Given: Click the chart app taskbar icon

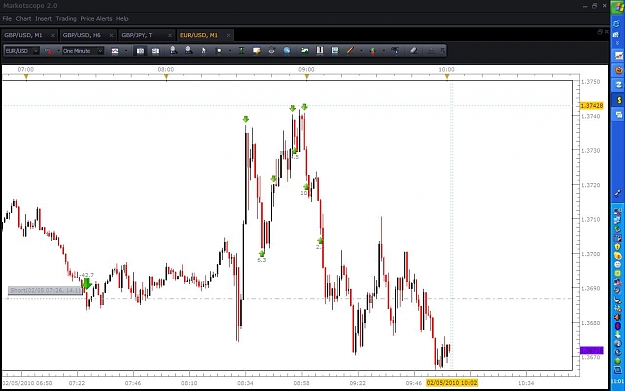Looking at the screenshot, I should tap(619, 56).
